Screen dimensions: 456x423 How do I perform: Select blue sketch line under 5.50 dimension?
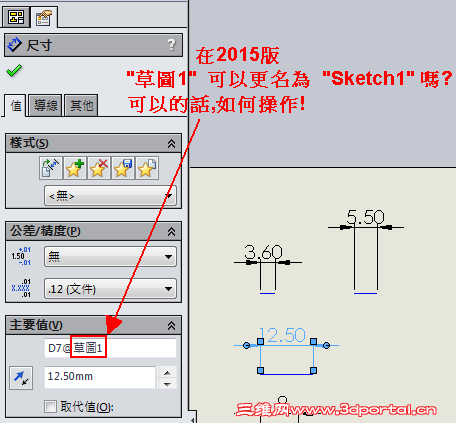click(365, 293)
